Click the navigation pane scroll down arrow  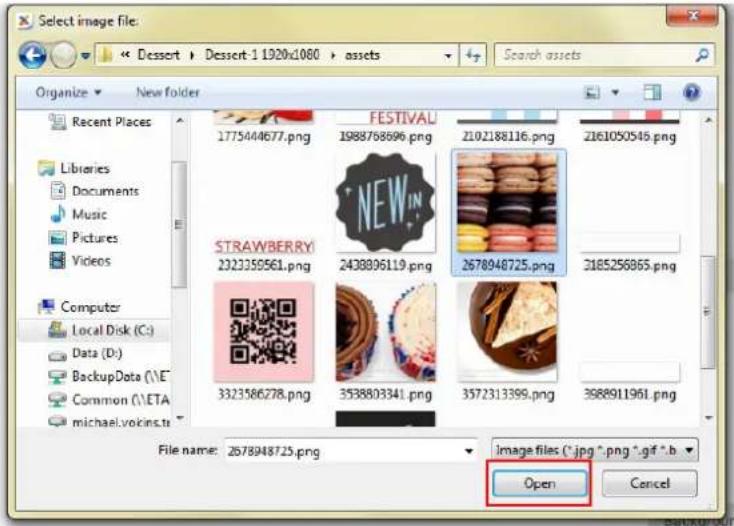pos(179,417)
